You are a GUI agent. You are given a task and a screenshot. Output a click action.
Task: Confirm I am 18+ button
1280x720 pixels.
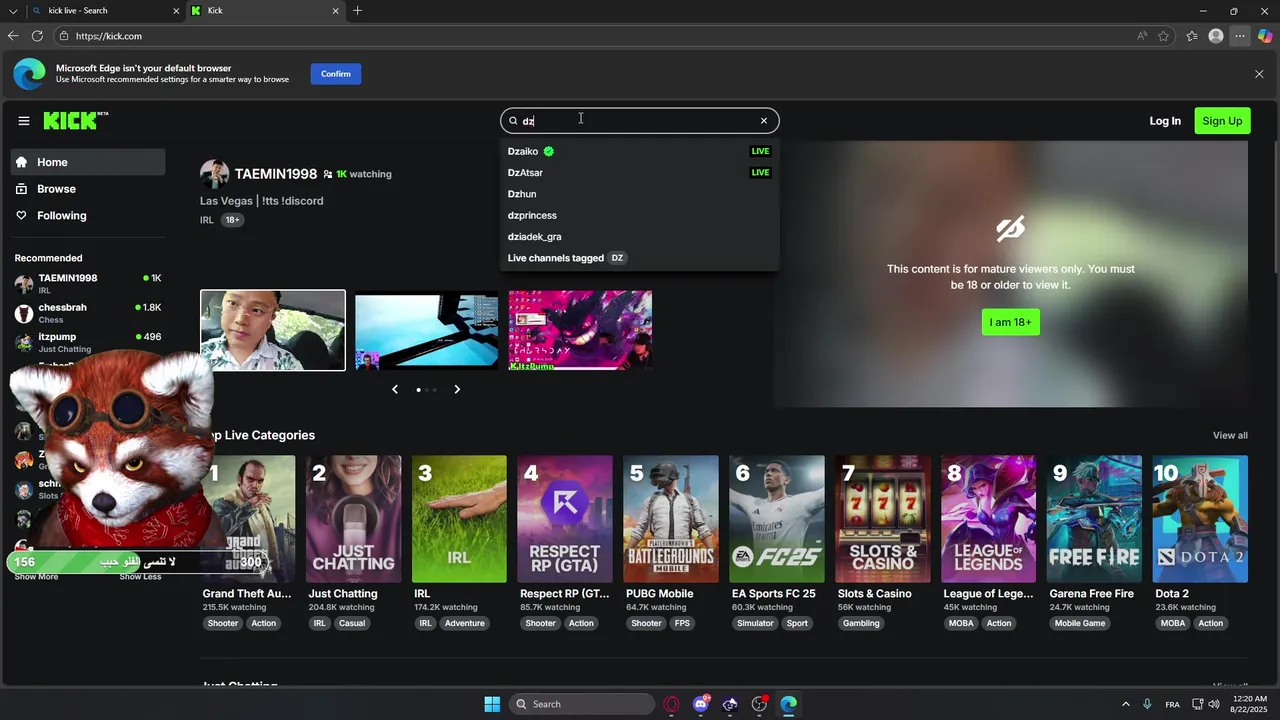(1010, 322)
